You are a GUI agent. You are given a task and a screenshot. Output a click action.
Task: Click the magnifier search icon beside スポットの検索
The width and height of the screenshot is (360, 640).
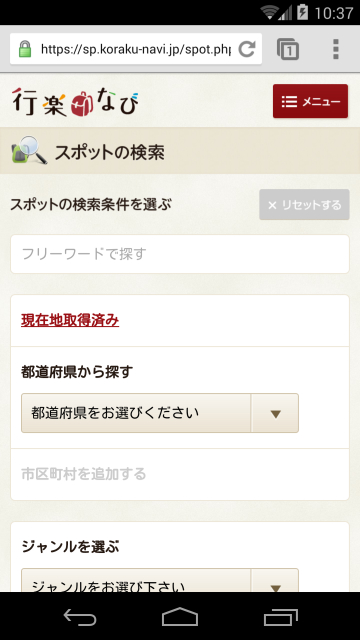(29, 150)
